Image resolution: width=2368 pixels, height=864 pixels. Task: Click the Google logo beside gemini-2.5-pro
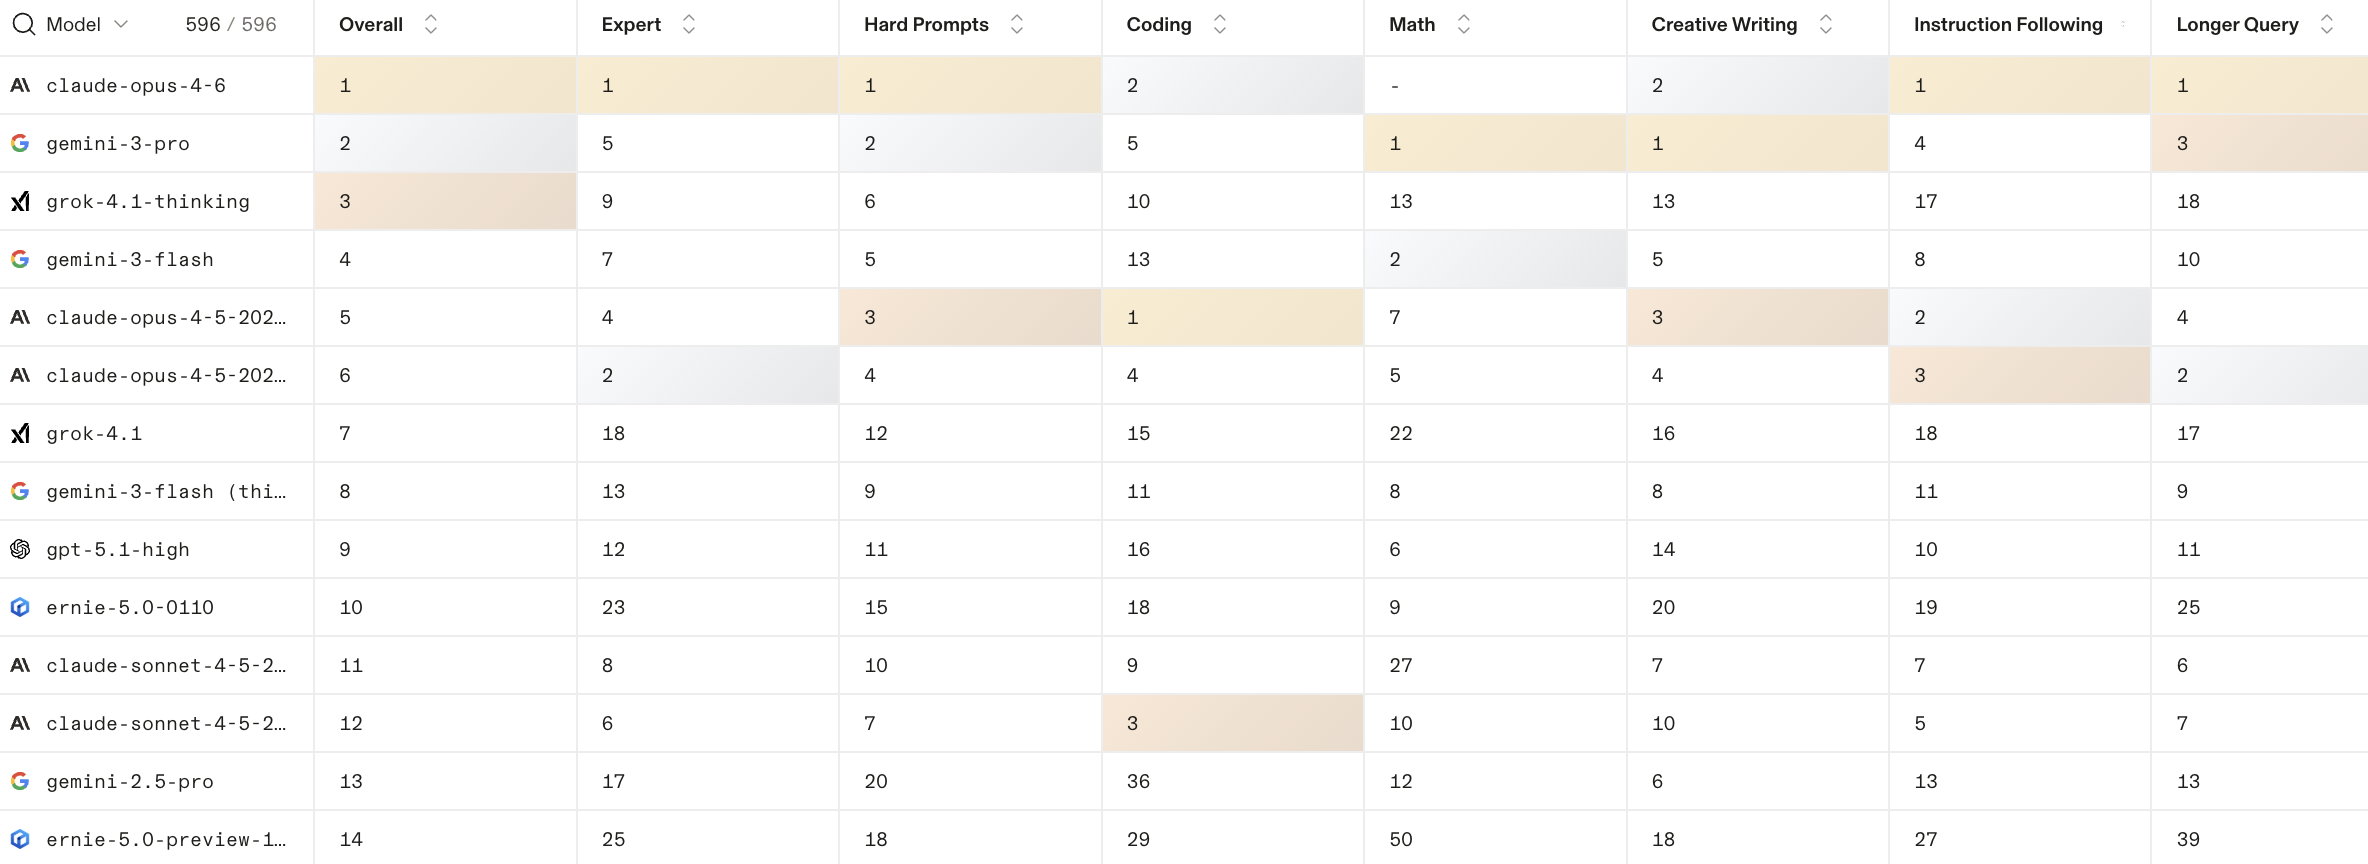coord(20,782)
